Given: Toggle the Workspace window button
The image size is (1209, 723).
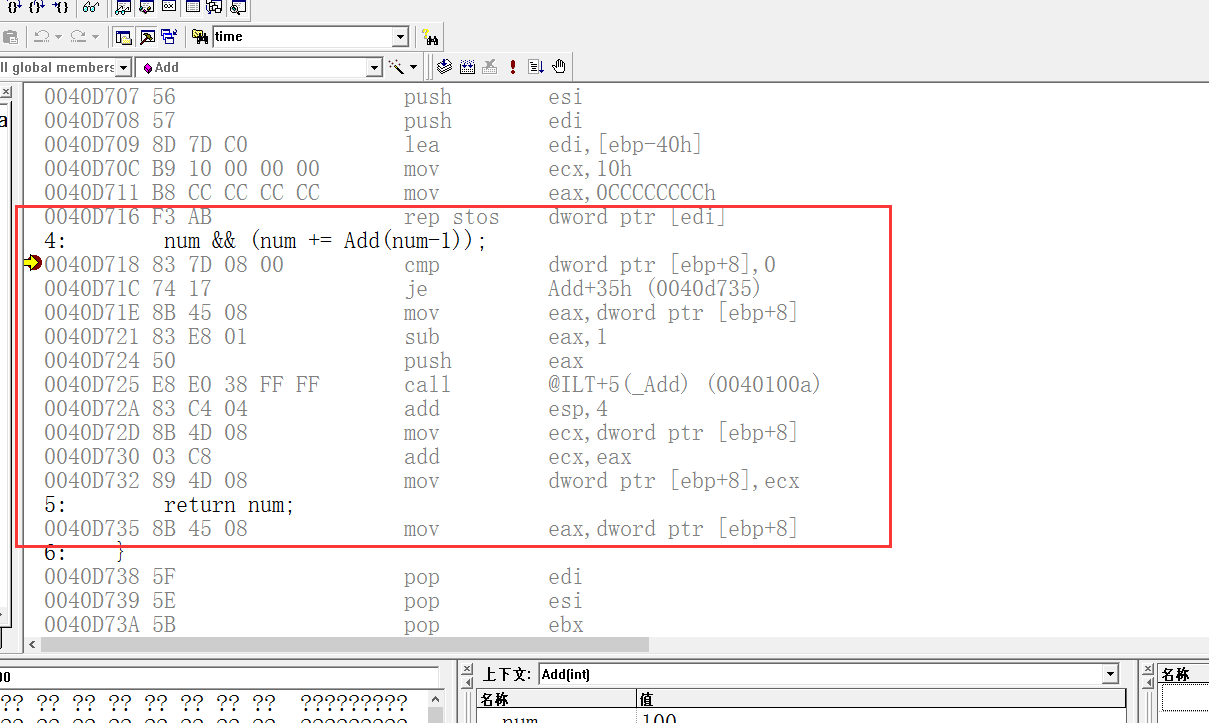Looking at the screenshot, I should (x=124, y=37).
